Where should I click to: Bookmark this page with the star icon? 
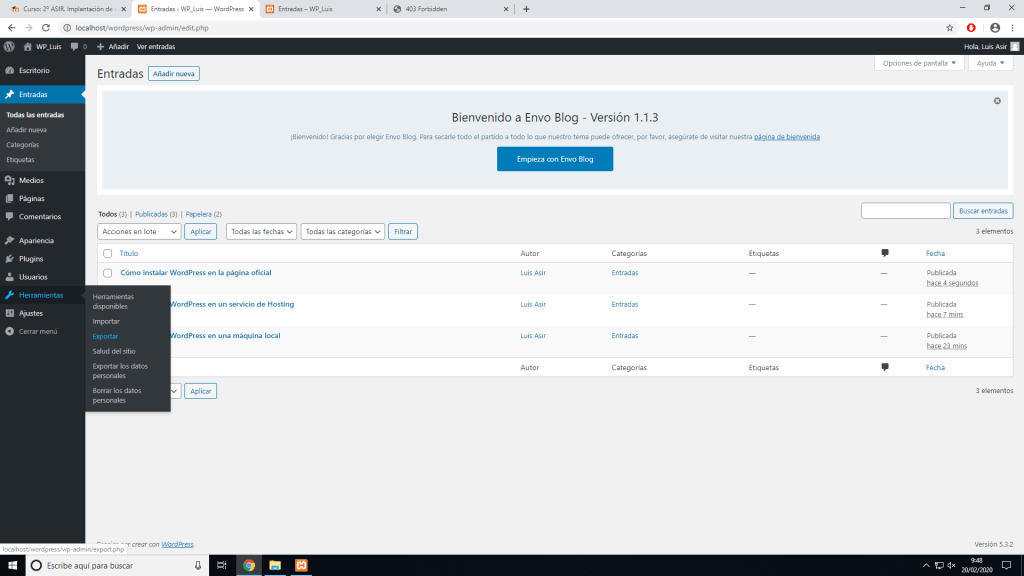pos(949,27)
